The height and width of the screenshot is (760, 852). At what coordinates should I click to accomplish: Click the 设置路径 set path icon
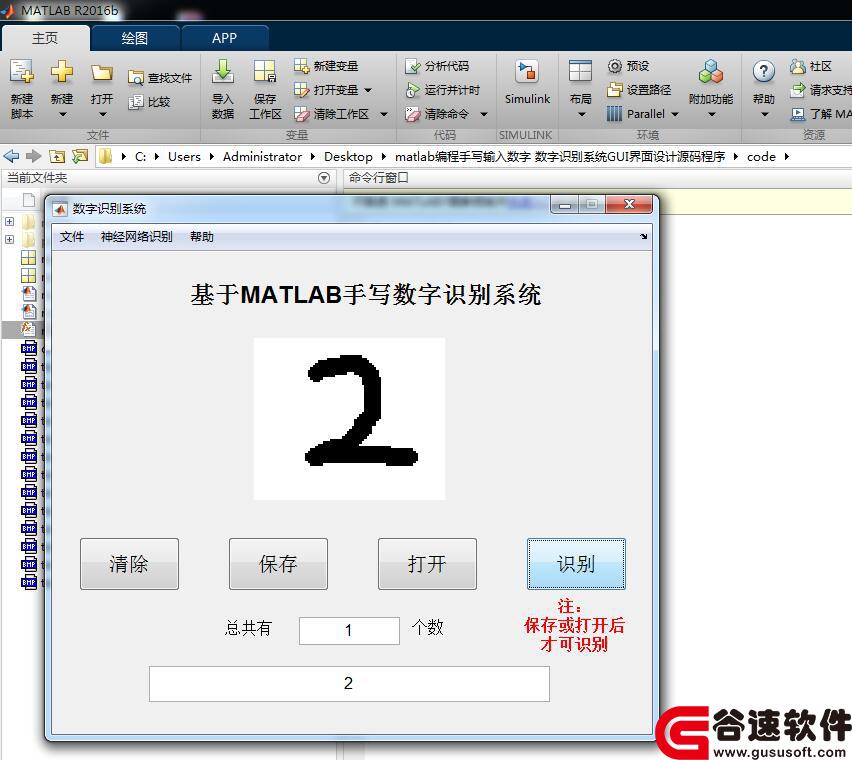(615, 90)
